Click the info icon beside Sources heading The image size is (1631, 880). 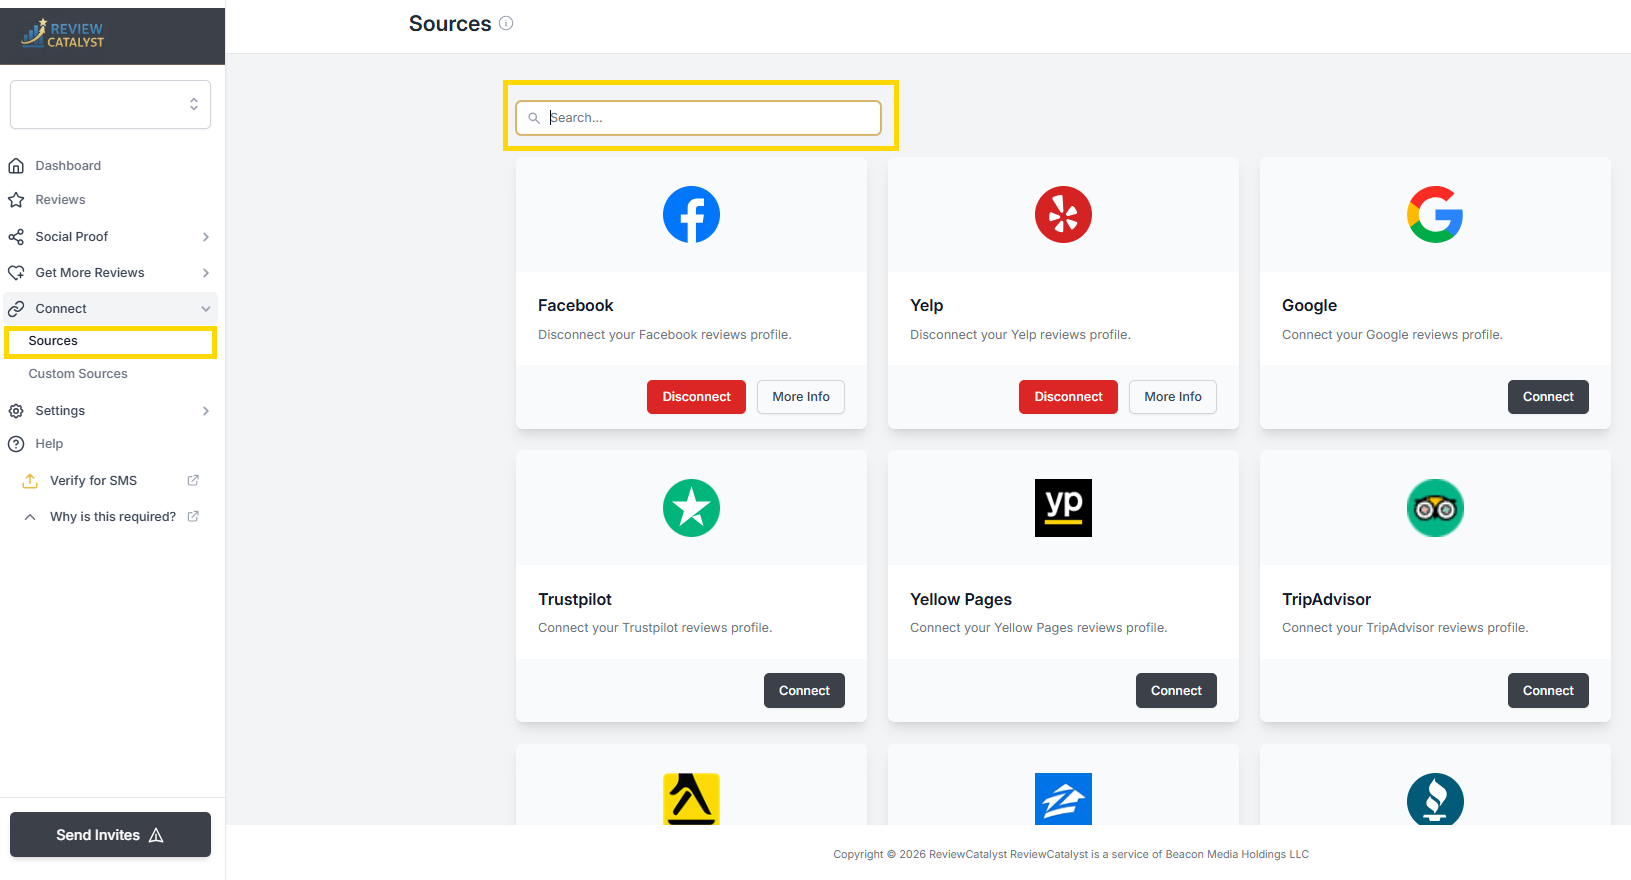point(506,23)
